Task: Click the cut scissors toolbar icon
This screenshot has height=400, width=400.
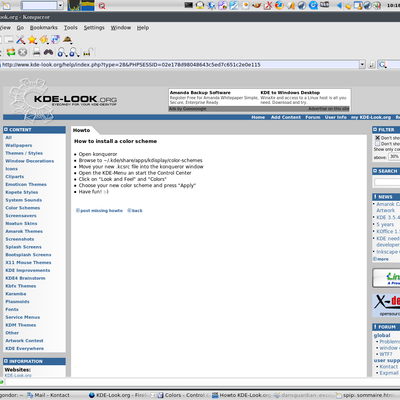Action: [21, 40]
